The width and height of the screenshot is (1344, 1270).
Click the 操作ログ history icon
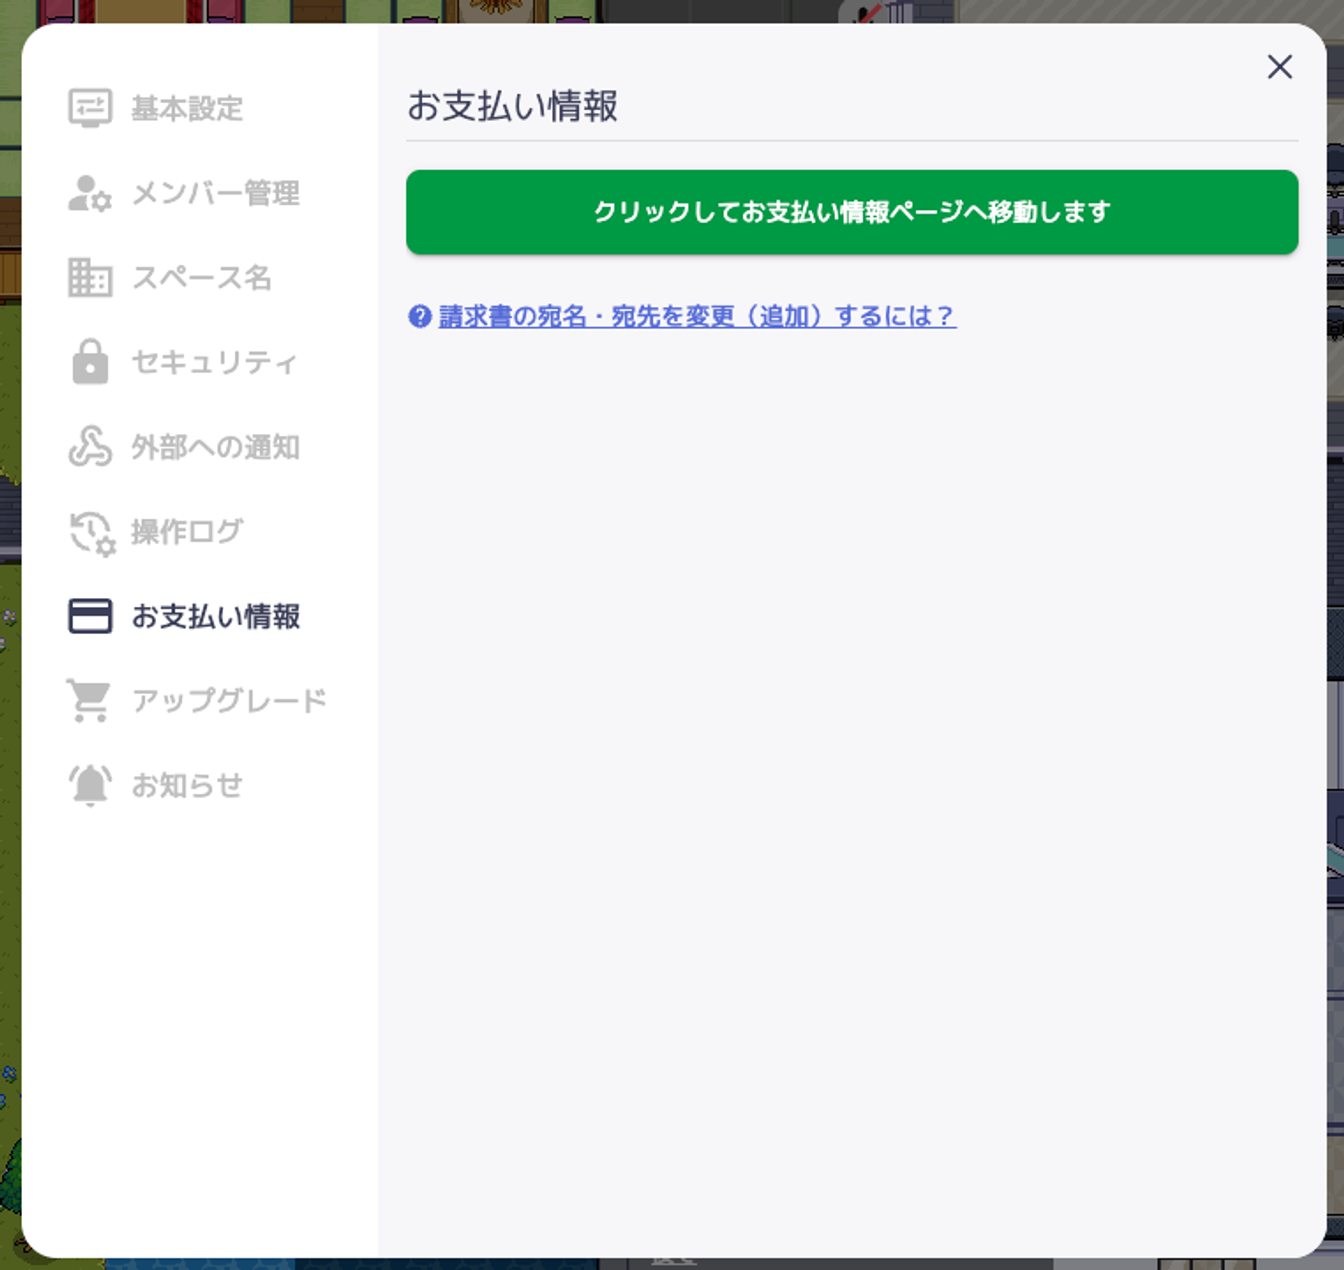click(x=92, y=533)
